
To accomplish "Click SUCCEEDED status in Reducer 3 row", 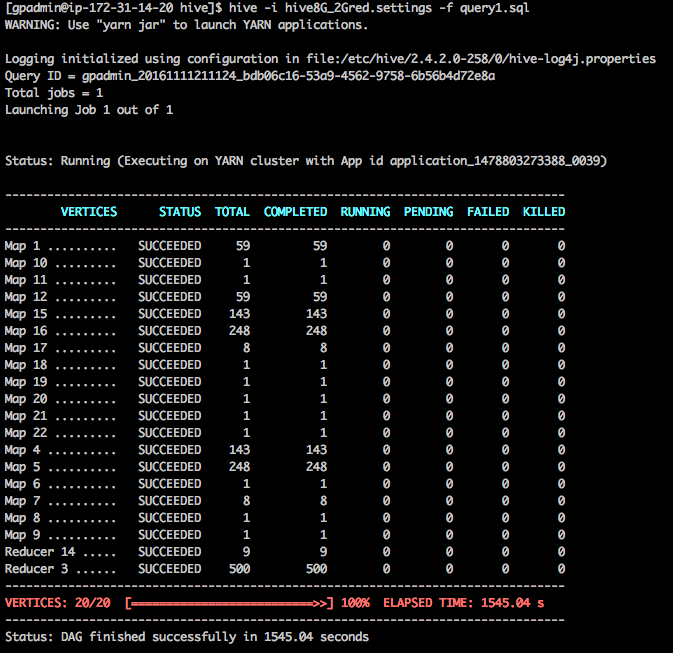I will pos(170,569).
